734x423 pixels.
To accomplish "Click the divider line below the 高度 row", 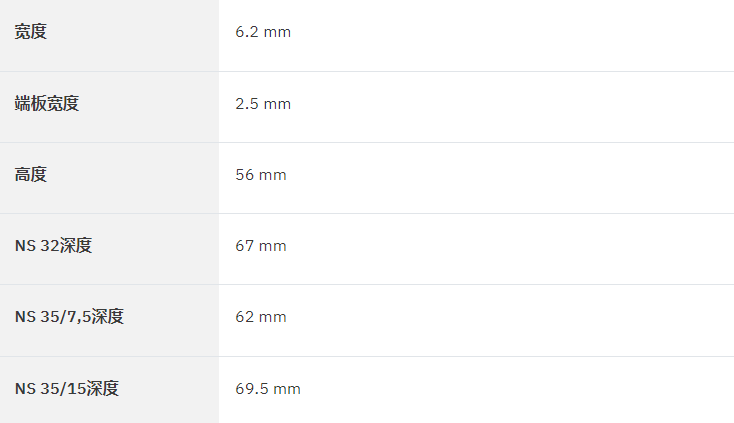I will 367,214.
